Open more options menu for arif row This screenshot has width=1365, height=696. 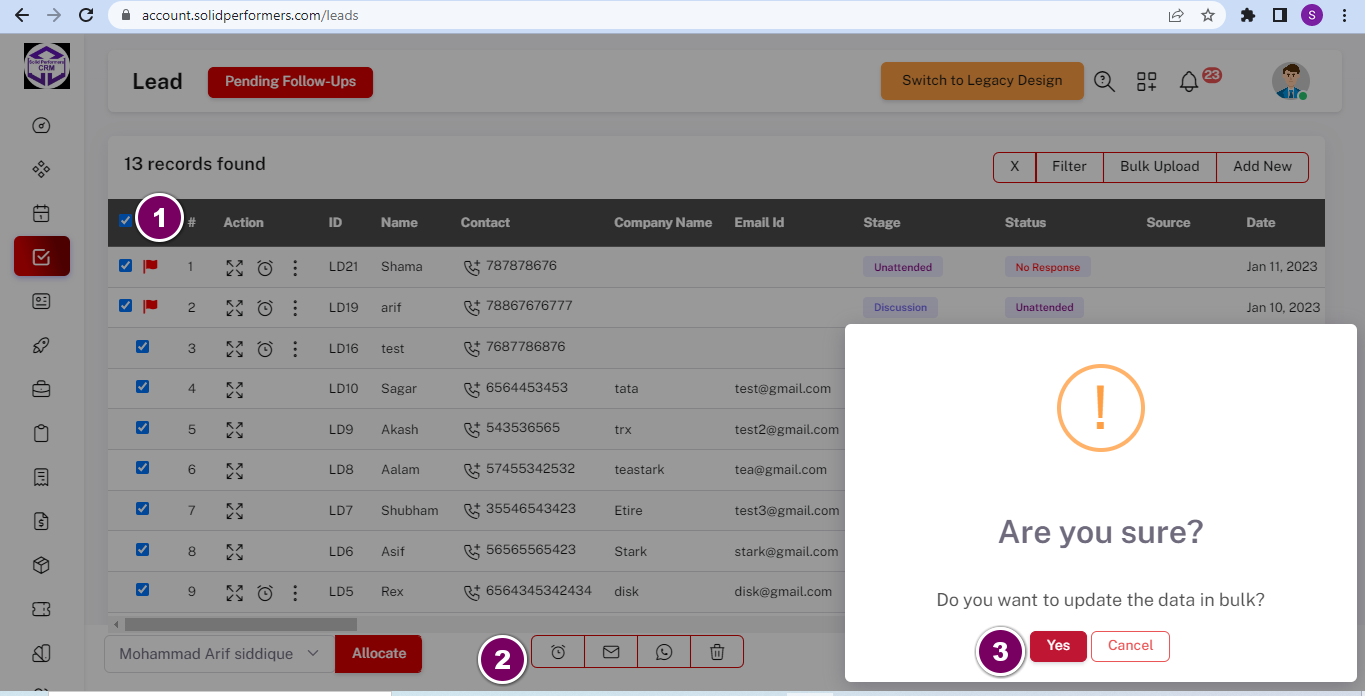(295, 307)
